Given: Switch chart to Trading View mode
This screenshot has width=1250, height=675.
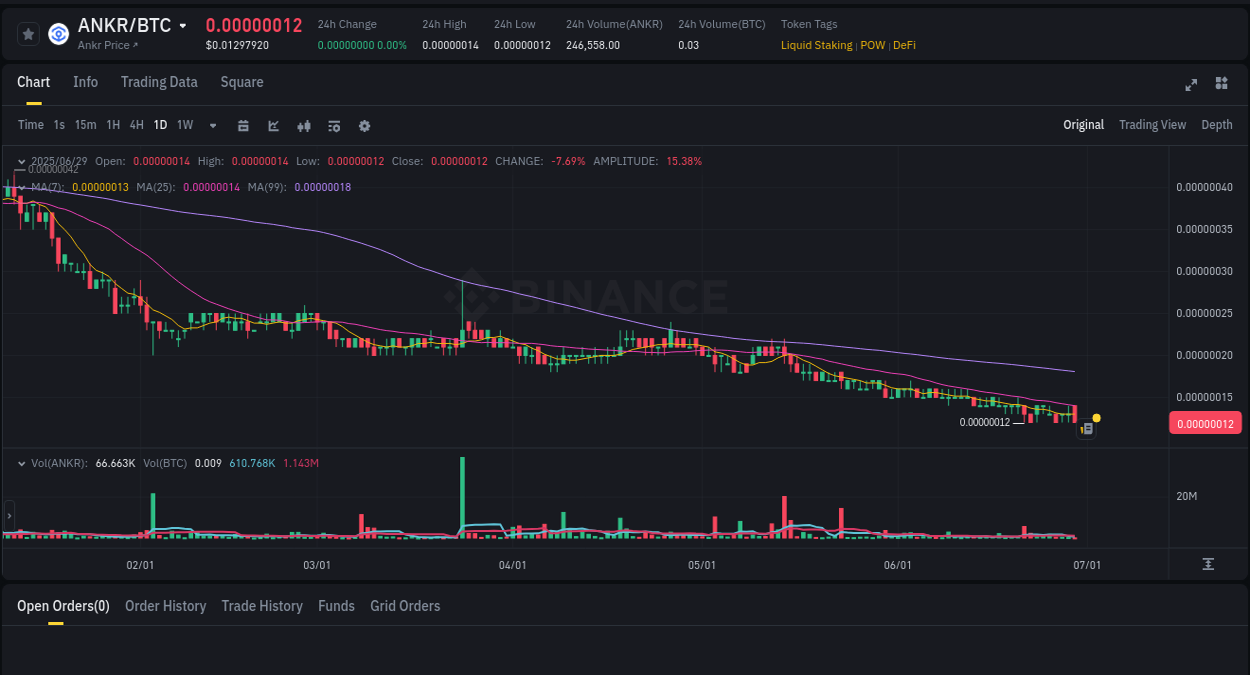Looking at the screenshot, I should click(1152, 124).
